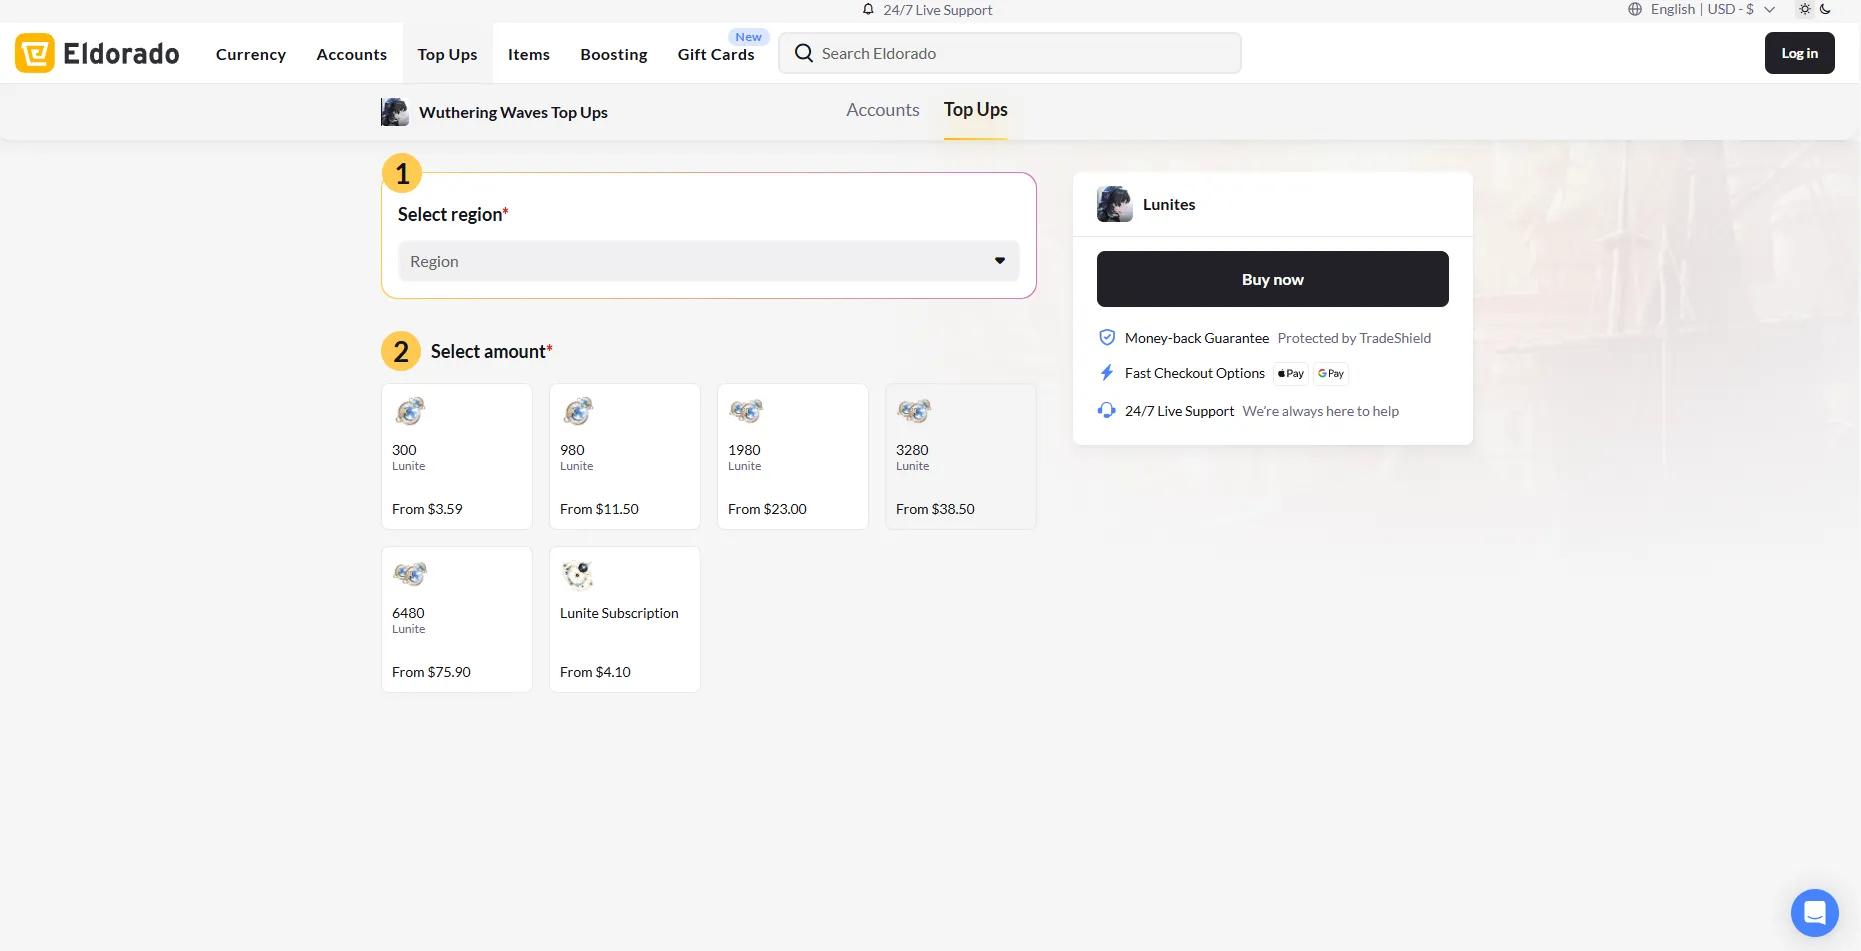
Task: Click the search magnifier icon
Action: click(x=804, y=53)
